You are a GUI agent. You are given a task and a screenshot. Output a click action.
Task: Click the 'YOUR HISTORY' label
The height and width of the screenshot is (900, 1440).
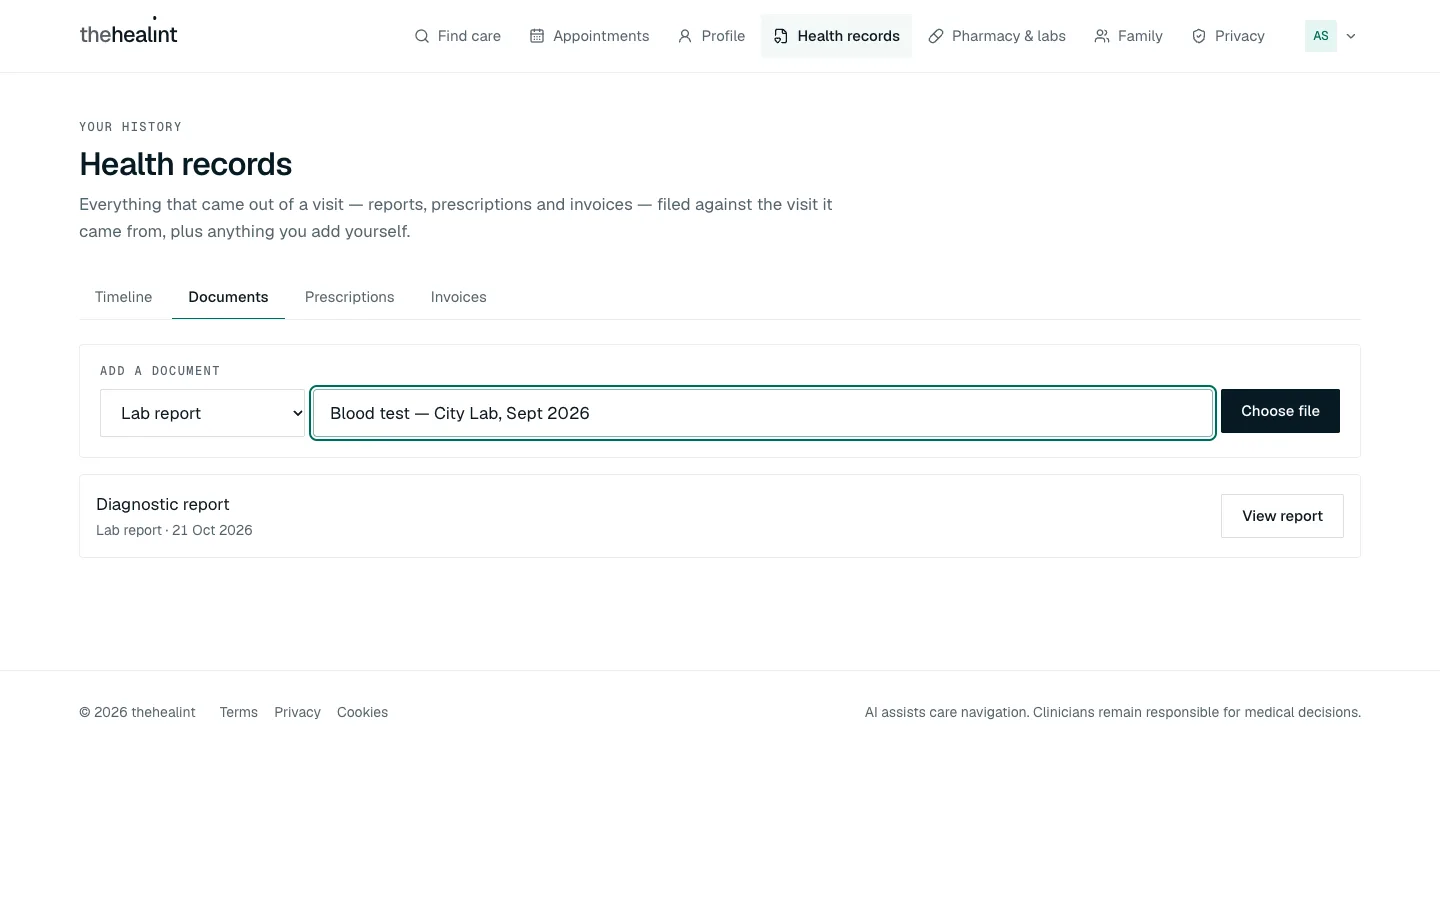coord(131,127)
